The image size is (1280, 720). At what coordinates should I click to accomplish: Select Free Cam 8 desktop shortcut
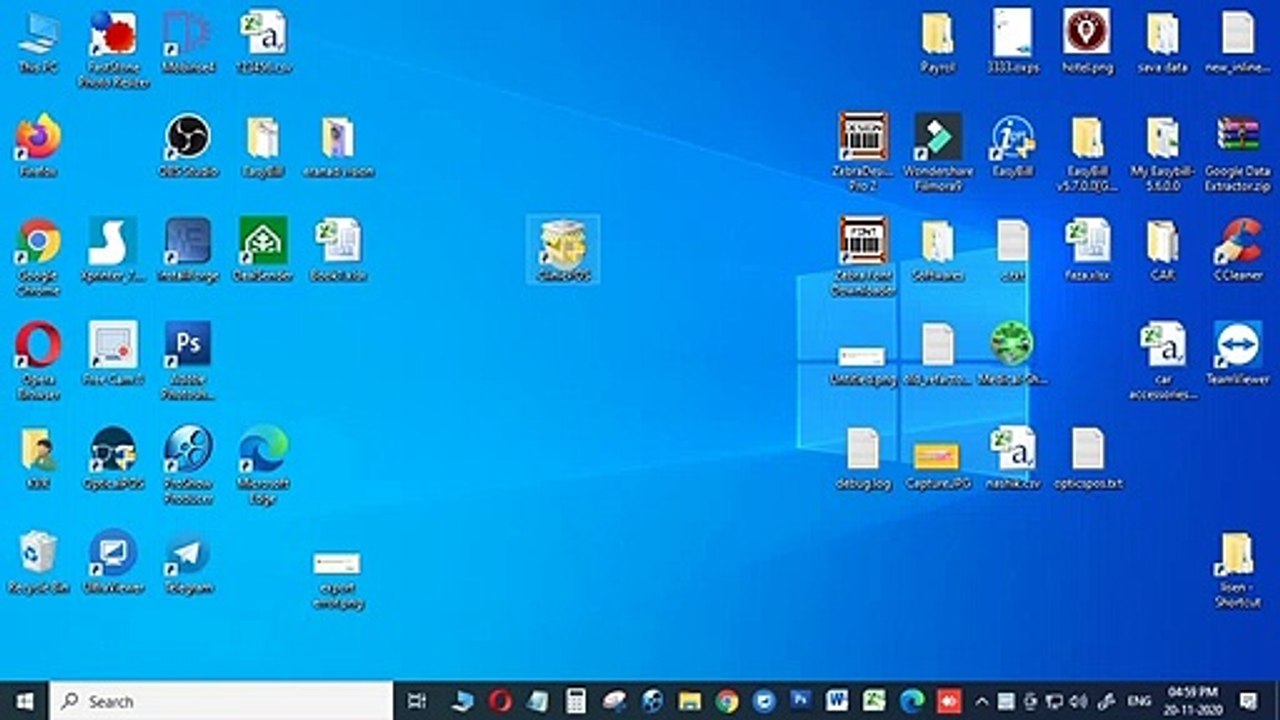pos(113,354)
